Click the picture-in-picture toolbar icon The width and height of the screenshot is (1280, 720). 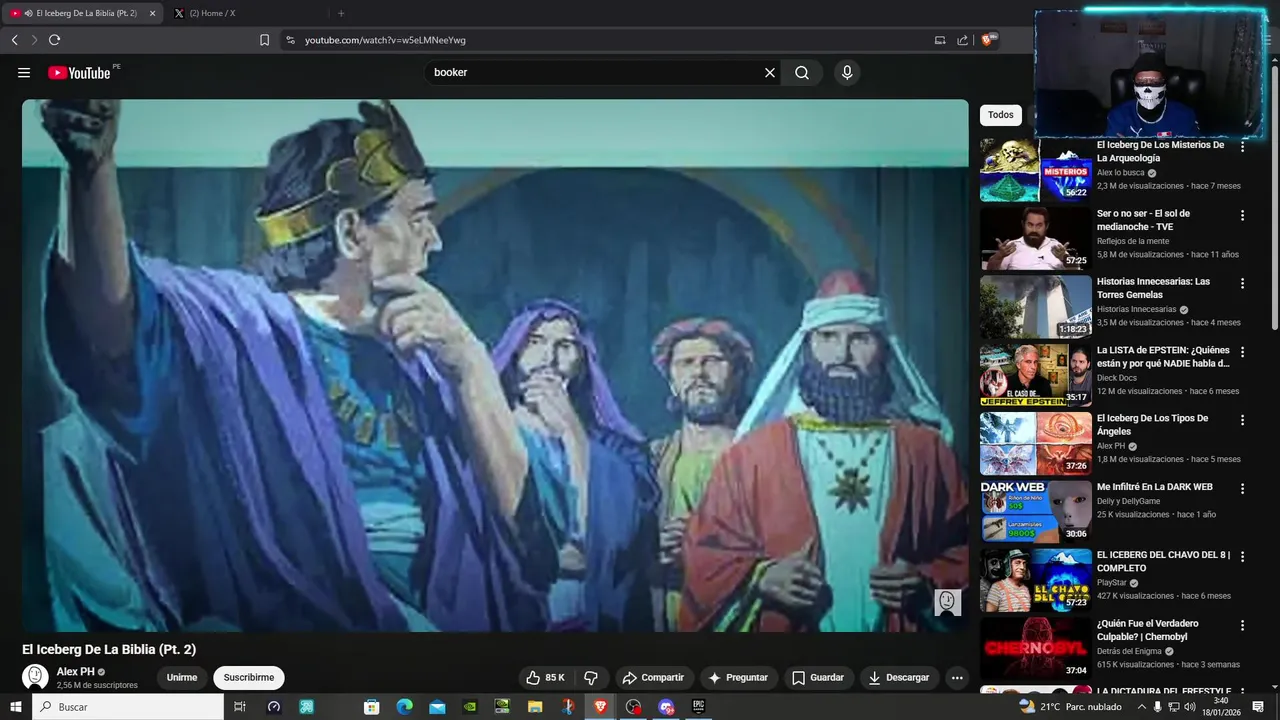940,40
